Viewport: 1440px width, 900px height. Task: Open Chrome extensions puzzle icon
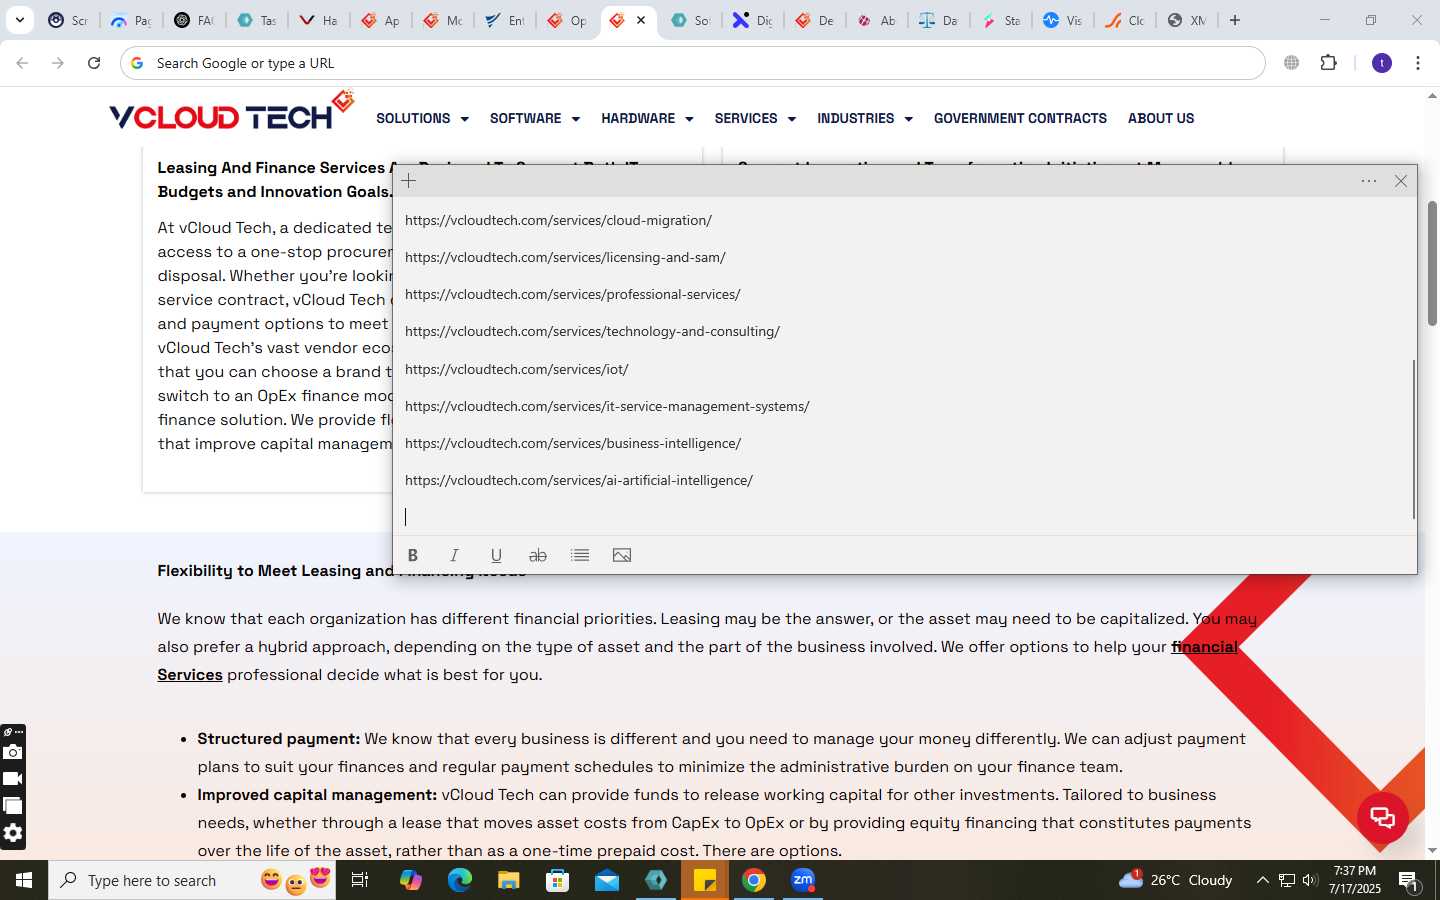click(1329, 63)
